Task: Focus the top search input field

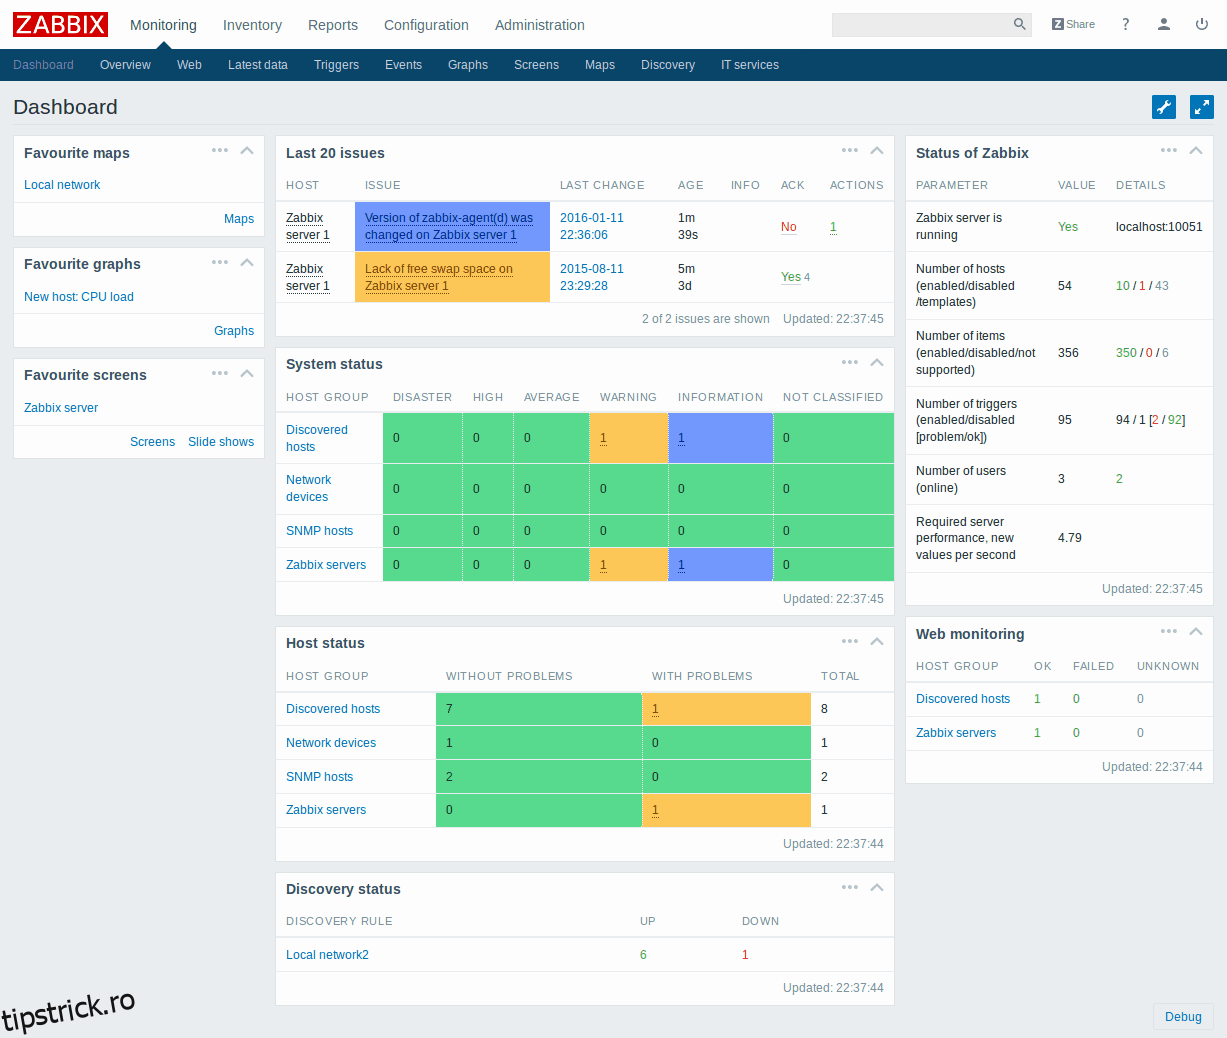Action: [920, 25]
